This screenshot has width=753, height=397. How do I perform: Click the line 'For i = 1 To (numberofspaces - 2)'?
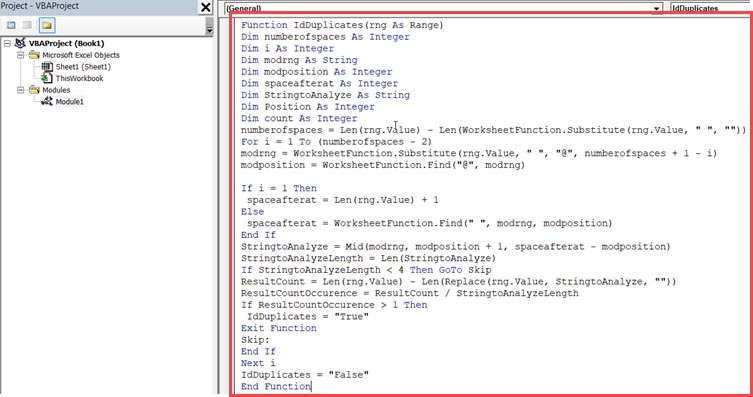tap(336, 142)
